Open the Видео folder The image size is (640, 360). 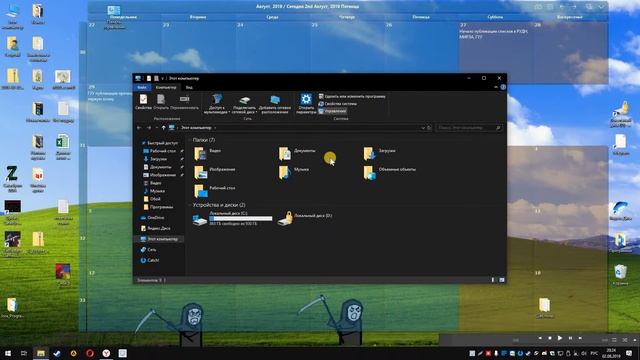(208, 153)
